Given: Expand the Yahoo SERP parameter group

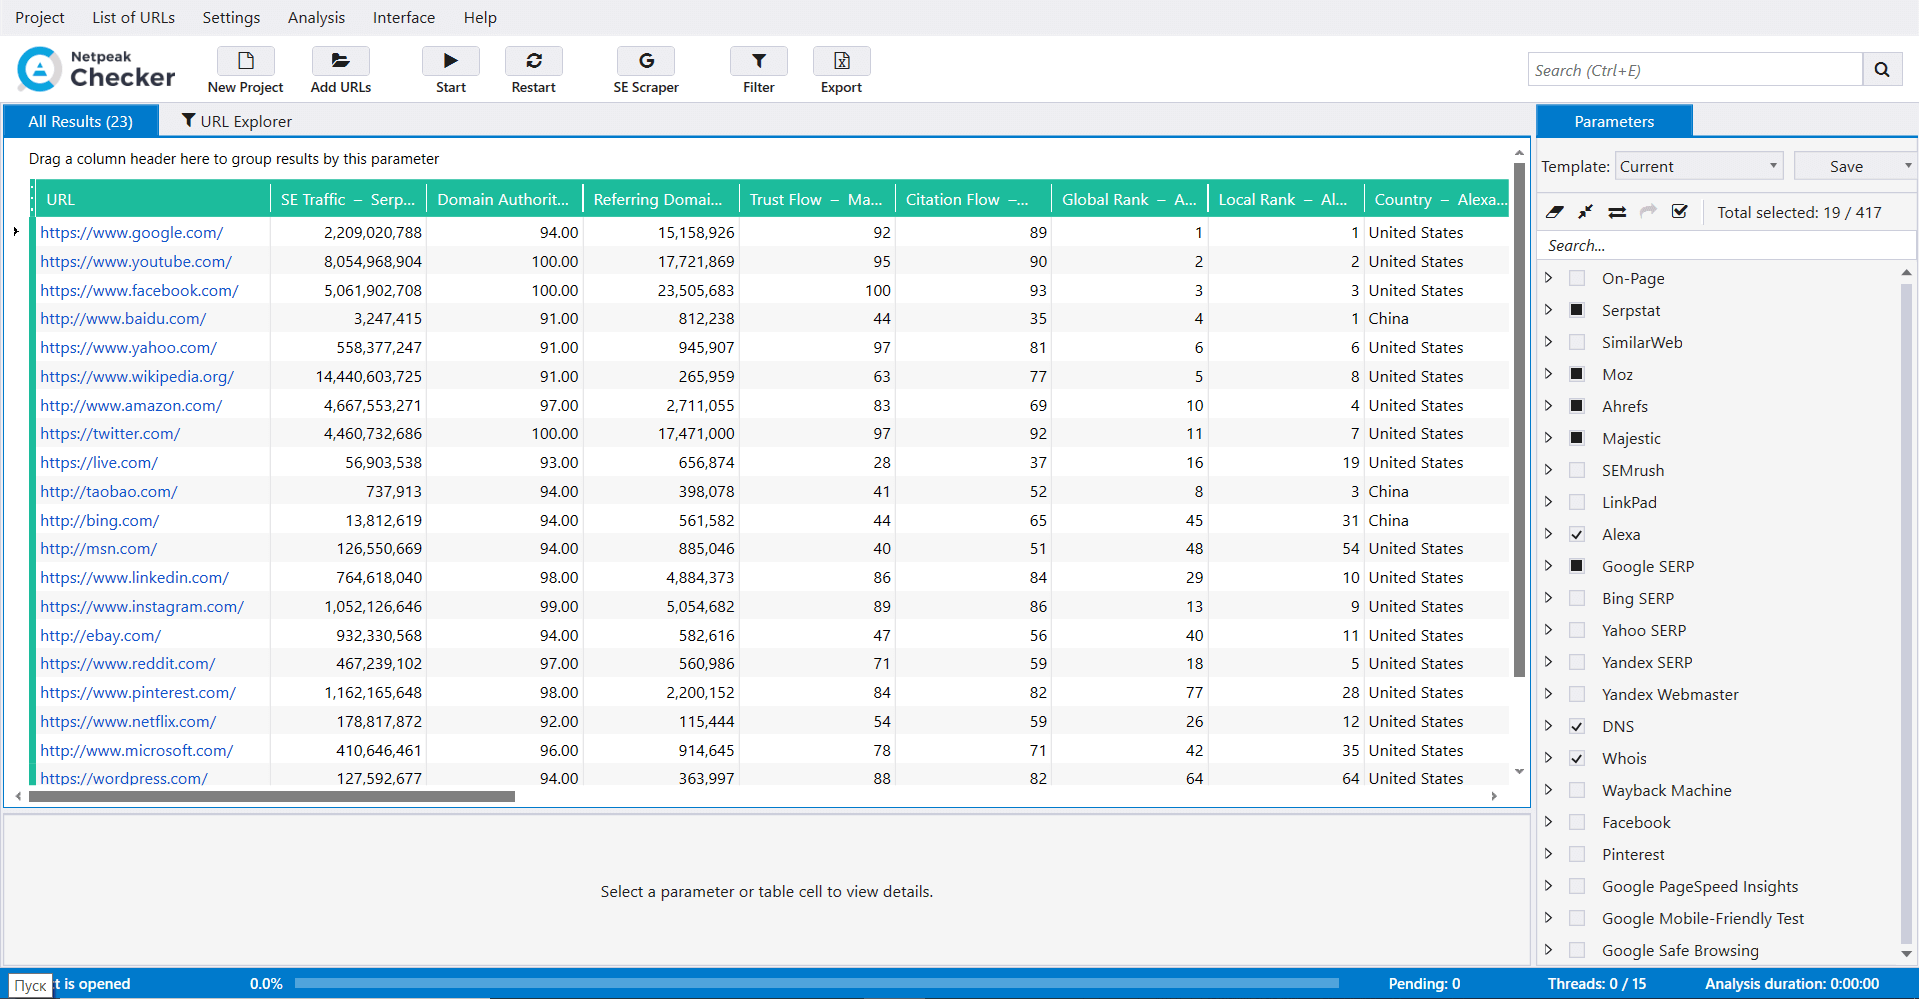Looking at the screenshot, I should (x=1549, y=629).
